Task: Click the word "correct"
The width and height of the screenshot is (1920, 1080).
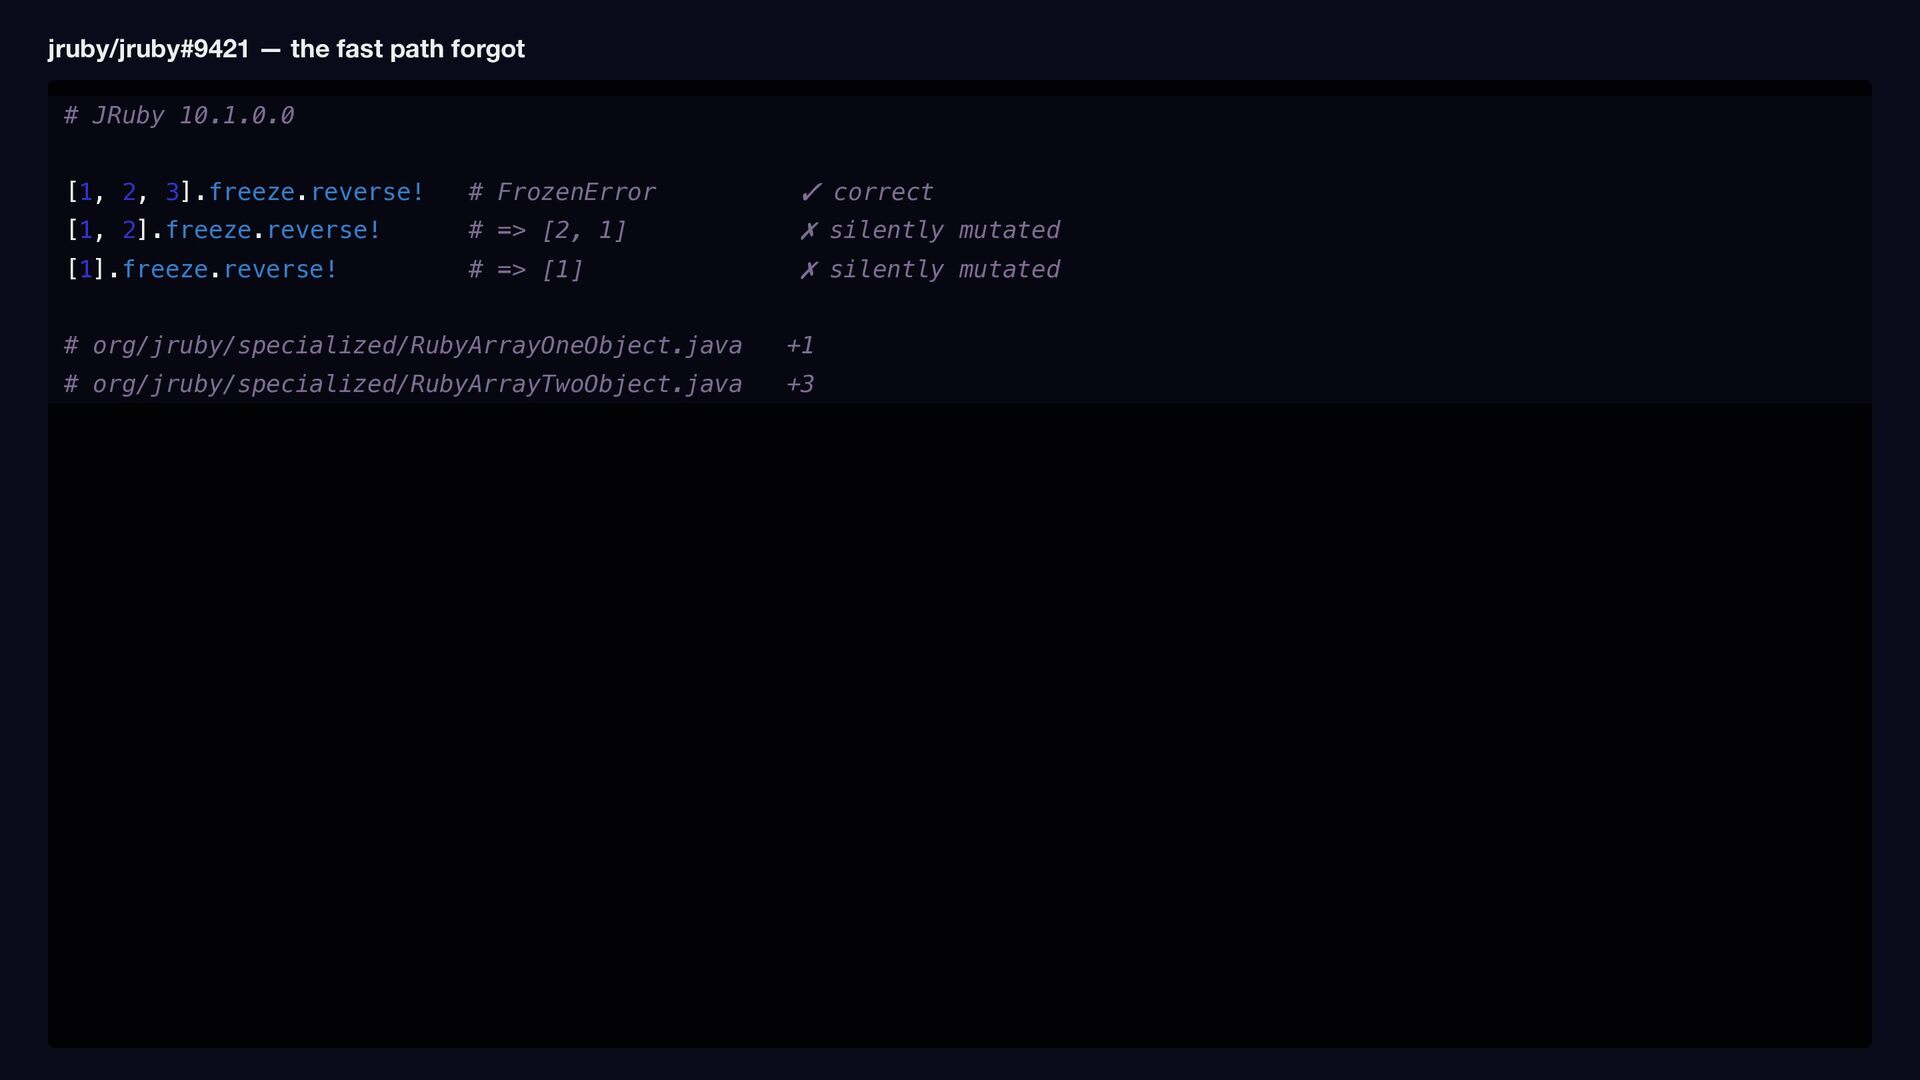Action: 883,192
